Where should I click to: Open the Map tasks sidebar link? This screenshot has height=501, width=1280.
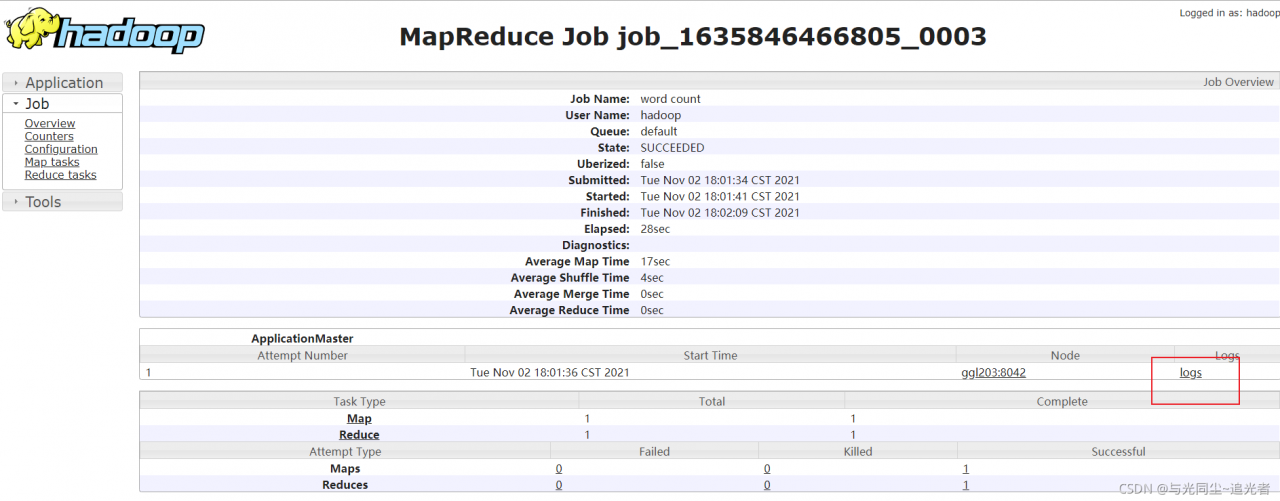click(x=52, y=162)
